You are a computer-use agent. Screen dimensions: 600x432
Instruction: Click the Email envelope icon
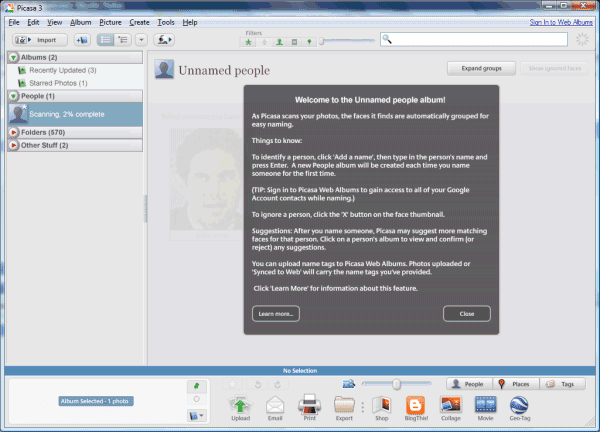point(275,408)
